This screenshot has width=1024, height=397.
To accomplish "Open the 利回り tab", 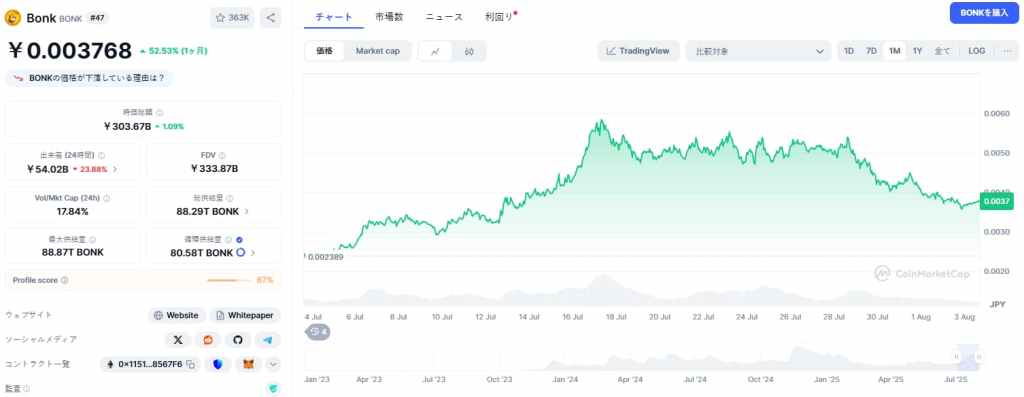I will click(500, 17).
